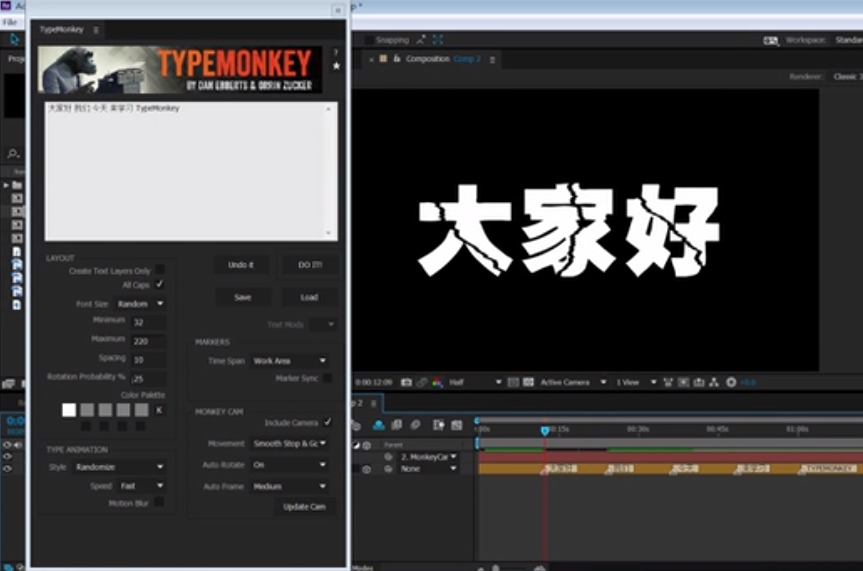Screen dimensions: 863x571
Task: Toggle pixel aspect ratio correction icon
Action: [668, 382]
